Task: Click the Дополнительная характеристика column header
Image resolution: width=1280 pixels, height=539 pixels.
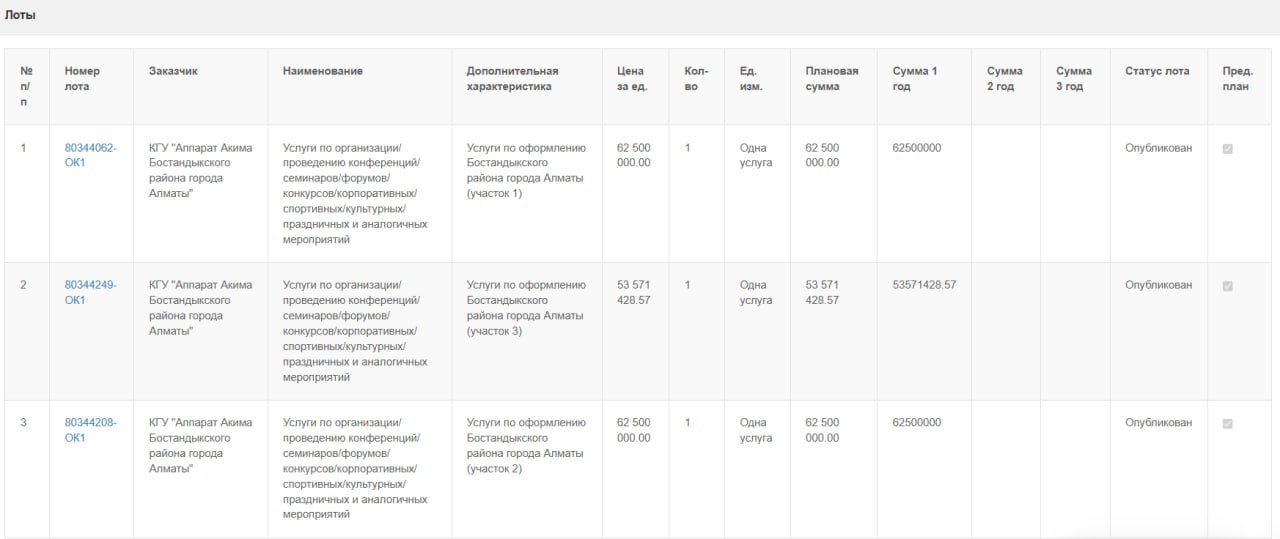Action: (512, 79)
